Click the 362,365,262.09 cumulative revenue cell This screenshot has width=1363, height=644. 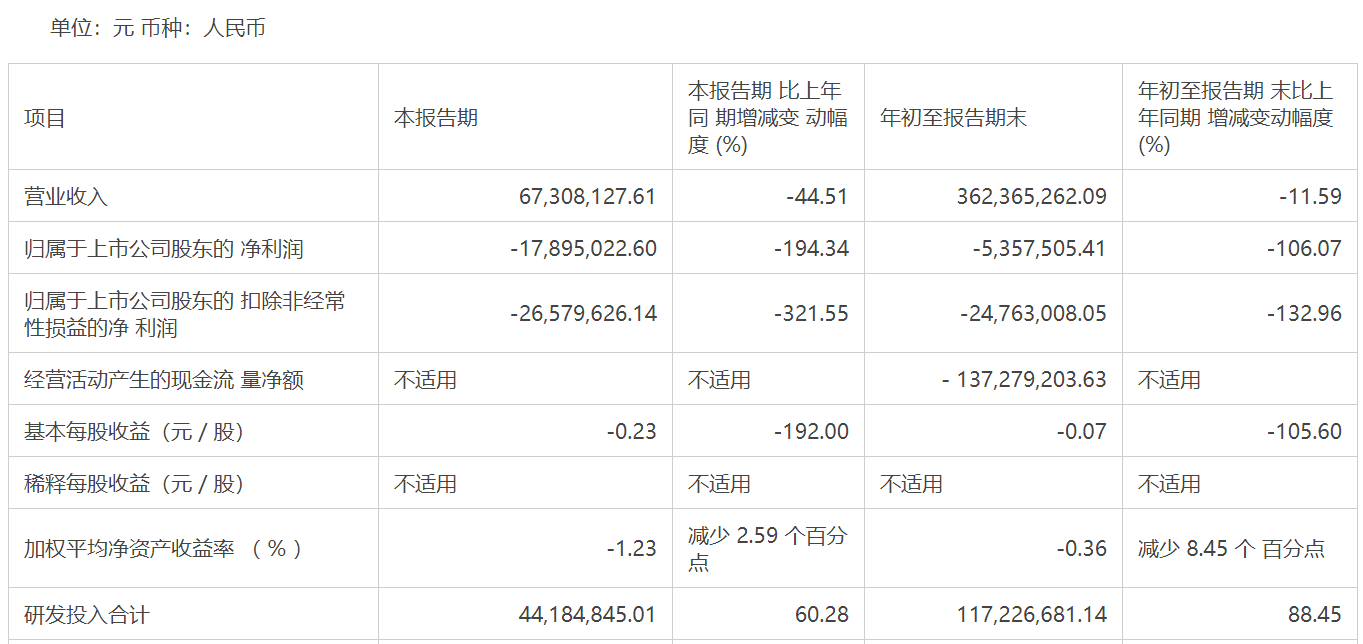coord(1032,196)
